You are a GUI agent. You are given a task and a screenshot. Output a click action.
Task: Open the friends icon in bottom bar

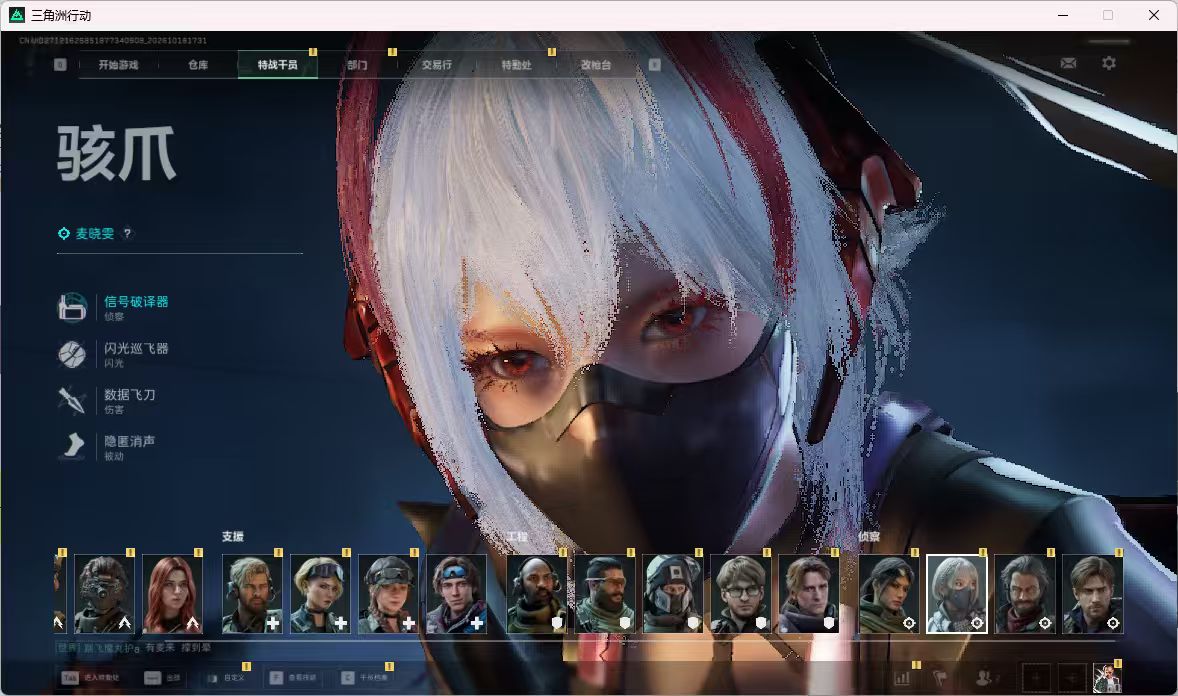tap(984, 677)
